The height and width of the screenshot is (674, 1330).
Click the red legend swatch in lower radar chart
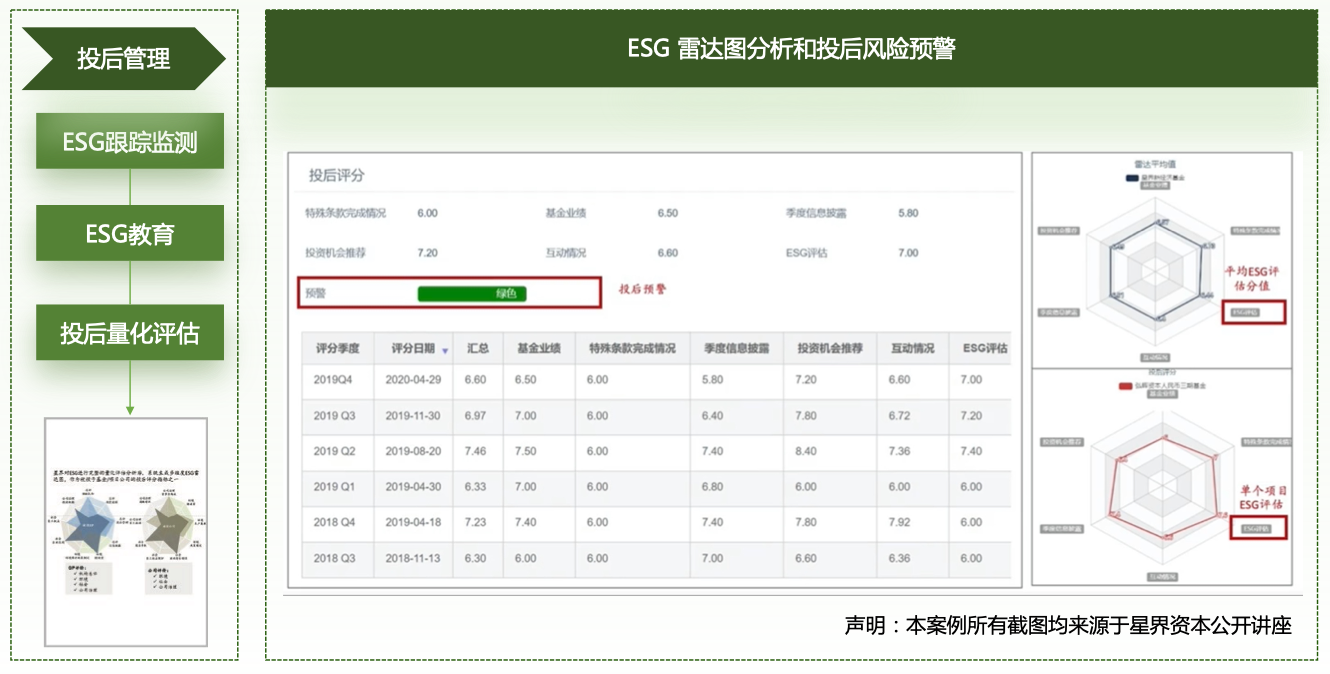point(1124,384)
